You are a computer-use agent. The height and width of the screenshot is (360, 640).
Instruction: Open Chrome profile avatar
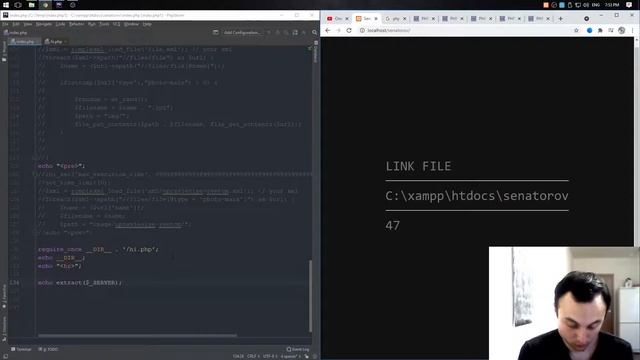pos(621,31)
